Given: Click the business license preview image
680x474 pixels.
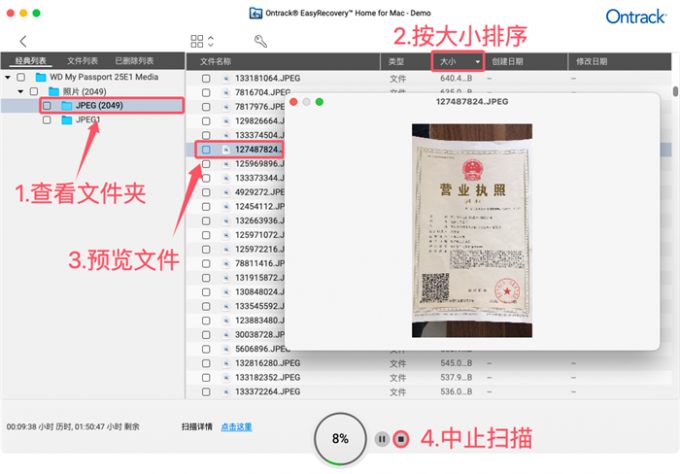Looking at the screenshot, I should 472,230.
